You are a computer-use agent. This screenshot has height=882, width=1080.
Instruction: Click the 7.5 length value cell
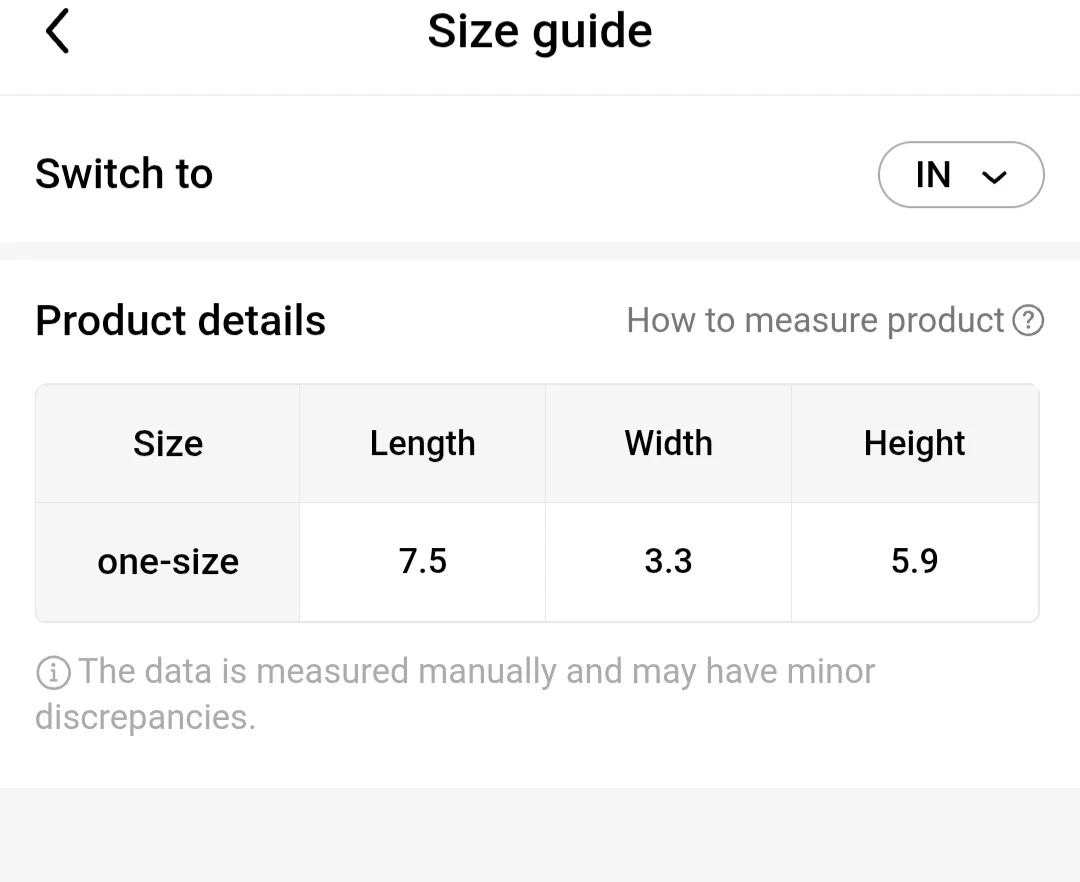pyautogui.click(x=422, y=562)
